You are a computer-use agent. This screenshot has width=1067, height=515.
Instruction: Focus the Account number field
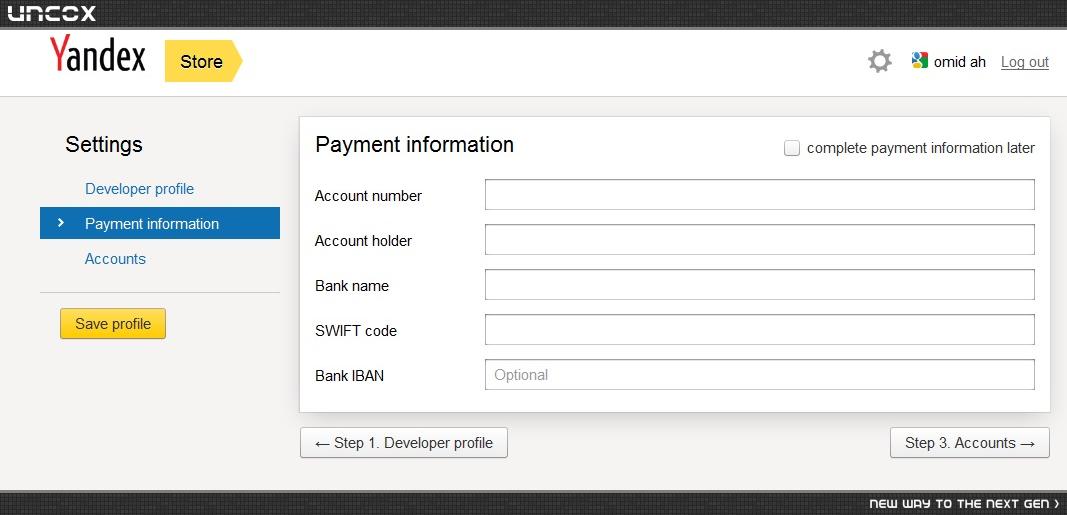click(x=759, y=195)
